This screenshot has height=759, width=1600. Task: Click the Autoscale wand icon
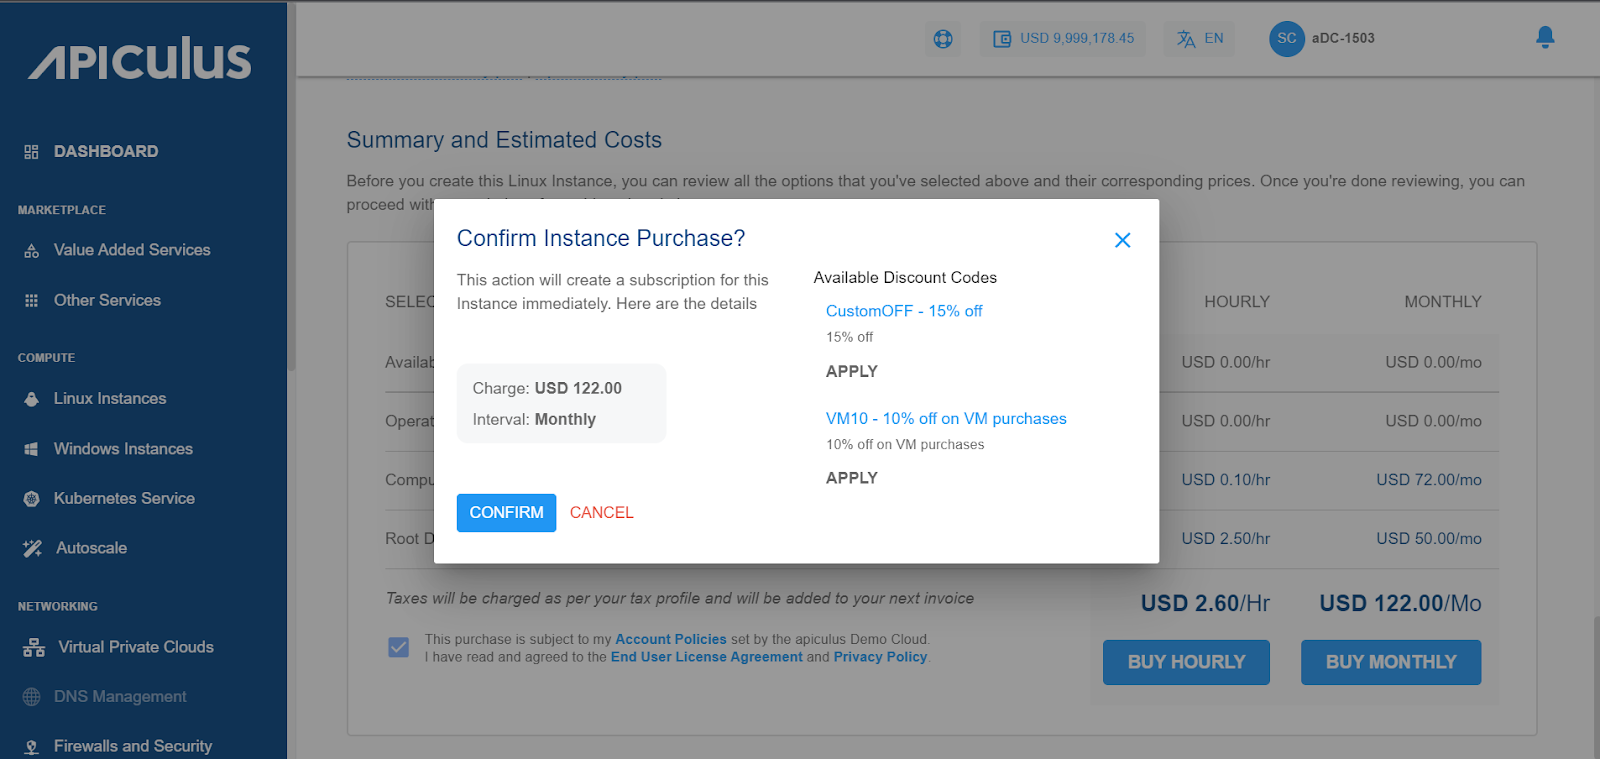tap(32, 548)
